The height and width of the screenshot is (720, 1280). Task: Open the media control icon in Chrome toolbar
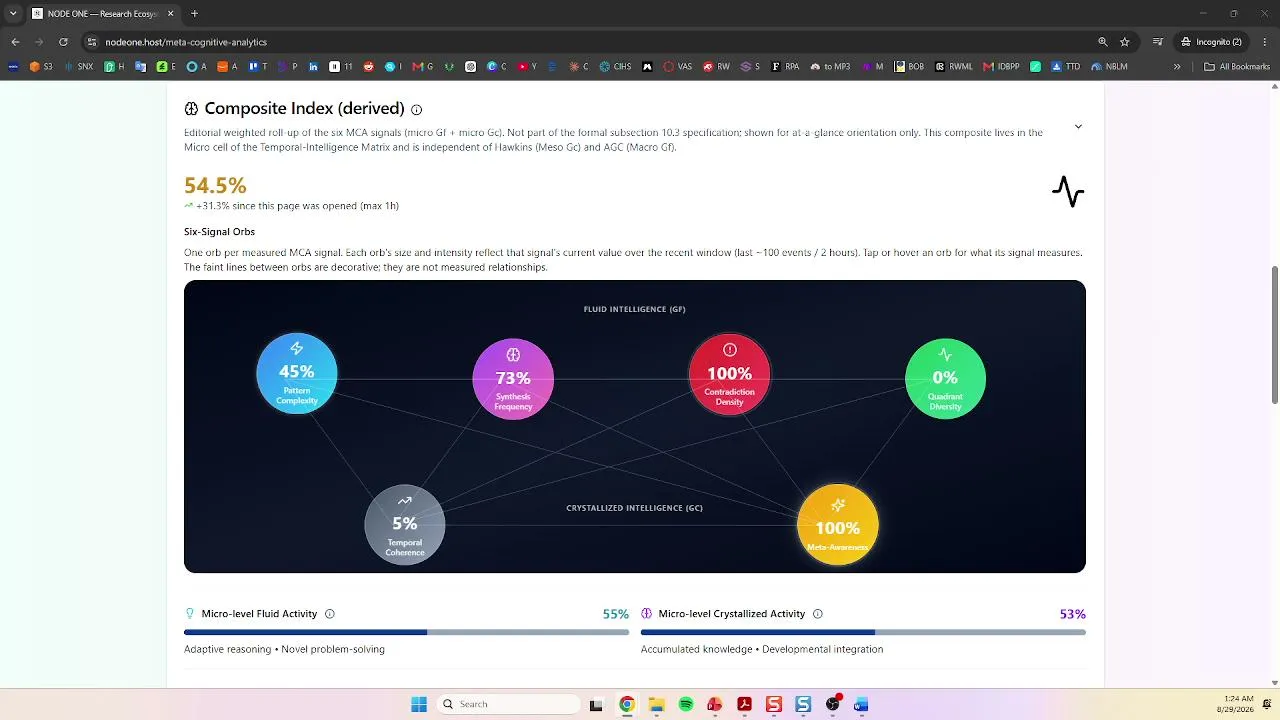1157,42
